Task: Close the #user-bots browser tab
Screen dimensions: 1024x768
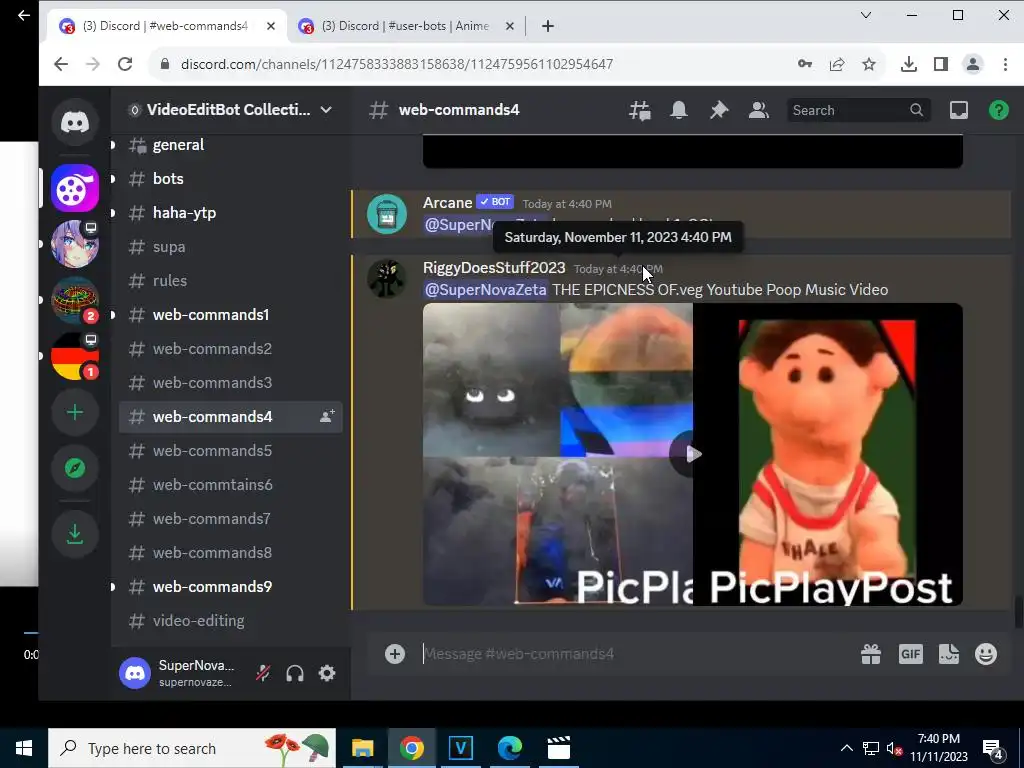Action: click(x=510, y=26)
